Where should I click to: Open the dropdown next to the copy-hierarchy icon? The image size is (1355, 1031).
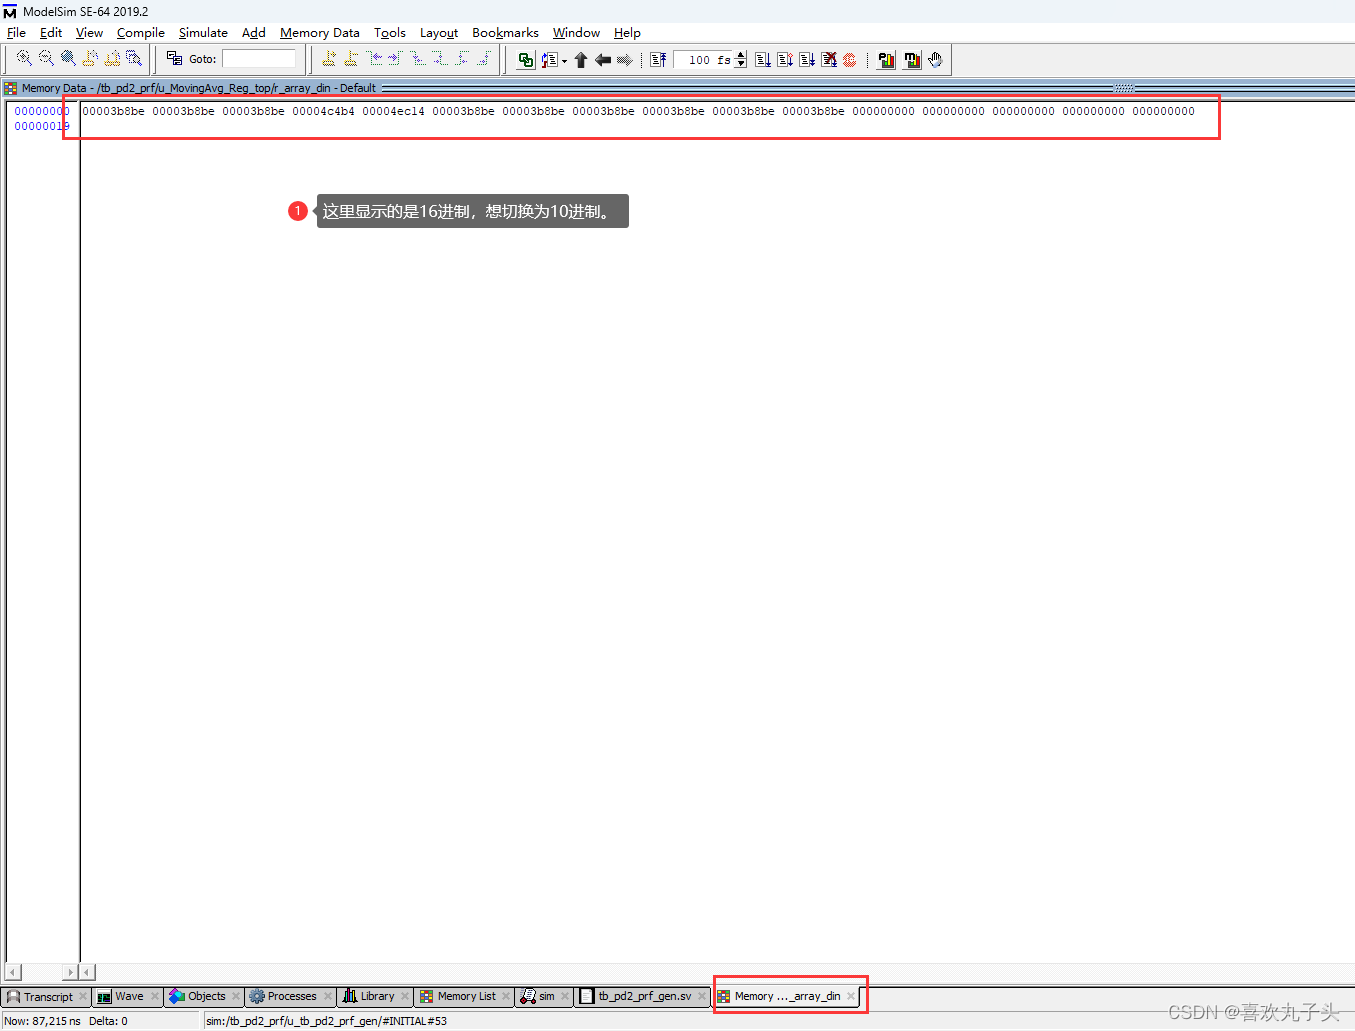[x=566, y=60]
